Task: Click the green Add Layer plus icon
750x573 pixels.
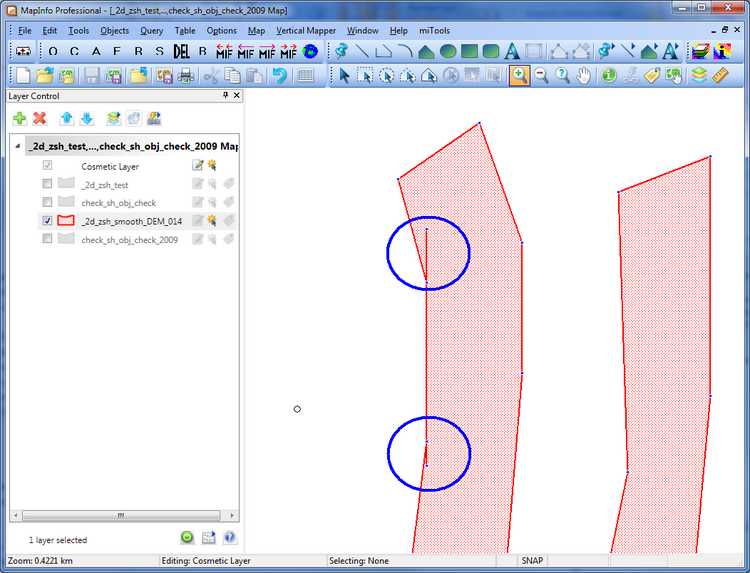Action: click(20, 118)
